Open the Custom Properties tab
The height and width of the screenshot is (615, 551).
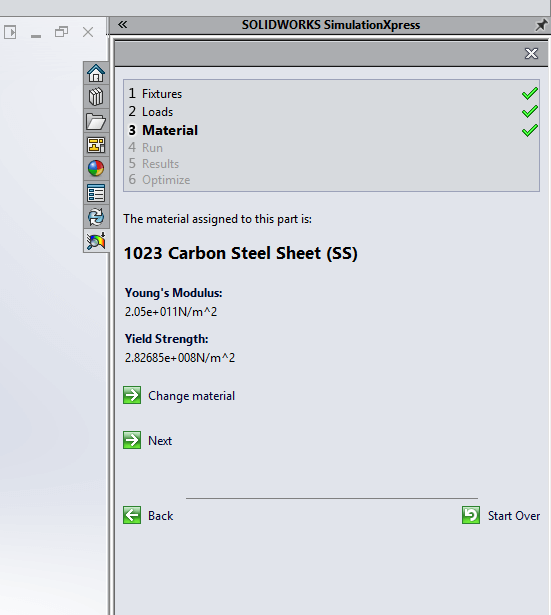click(96, 193)
